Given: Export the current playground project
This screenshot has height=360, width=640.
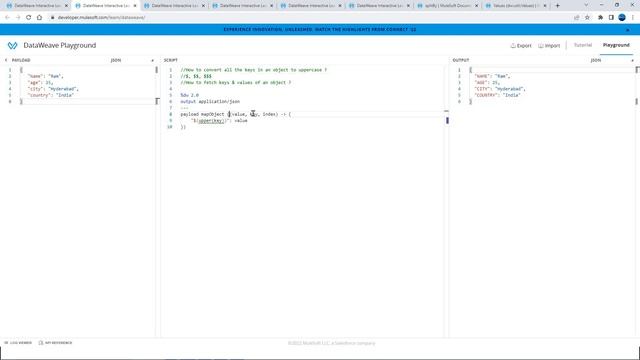Looking at the screenshot, I should 521,46.
